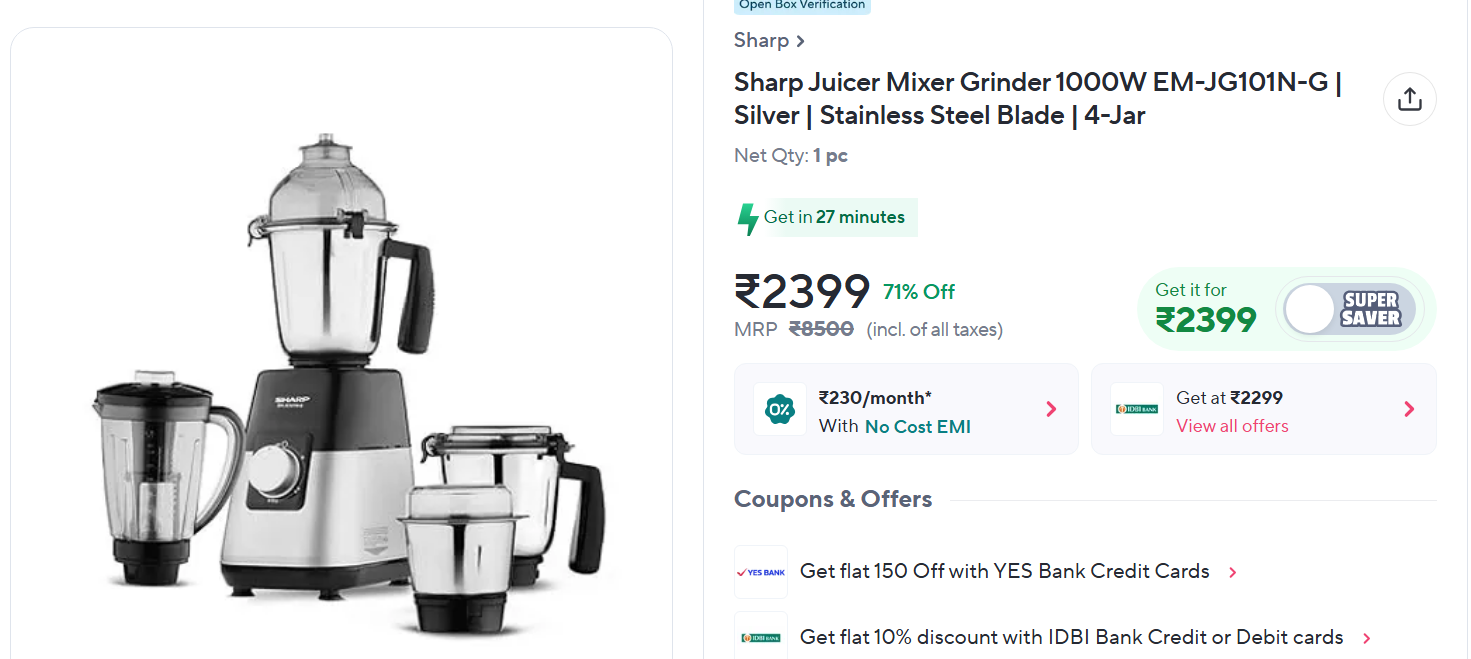Click the IDBI Bank logo in offers card

1136,409
